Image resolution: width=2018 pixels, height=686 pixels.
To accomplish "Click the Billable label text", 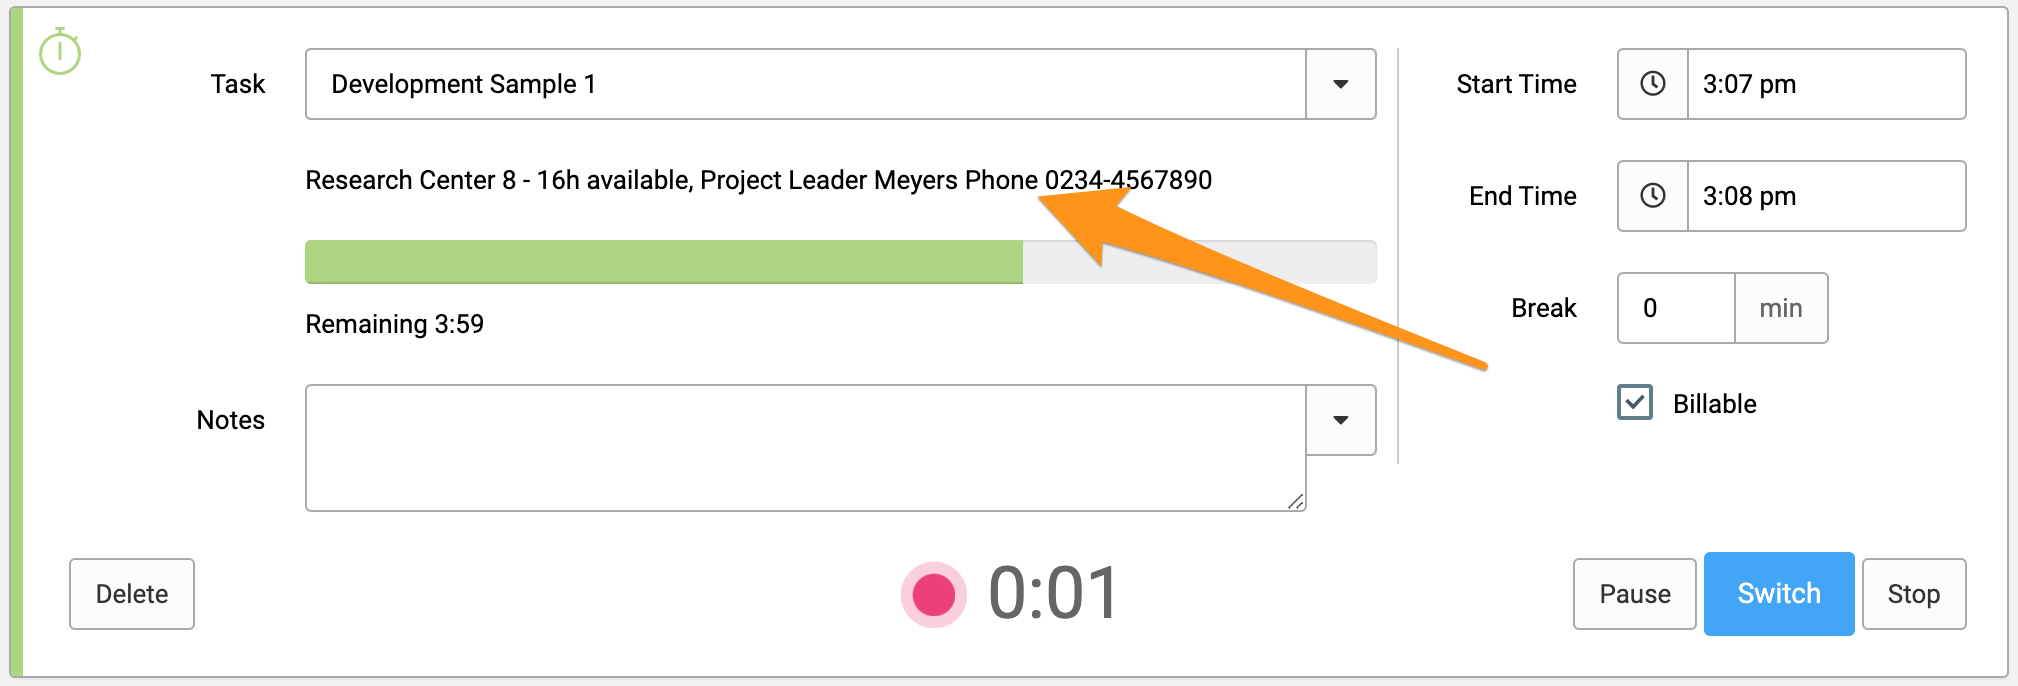I will coord(1715,404).
